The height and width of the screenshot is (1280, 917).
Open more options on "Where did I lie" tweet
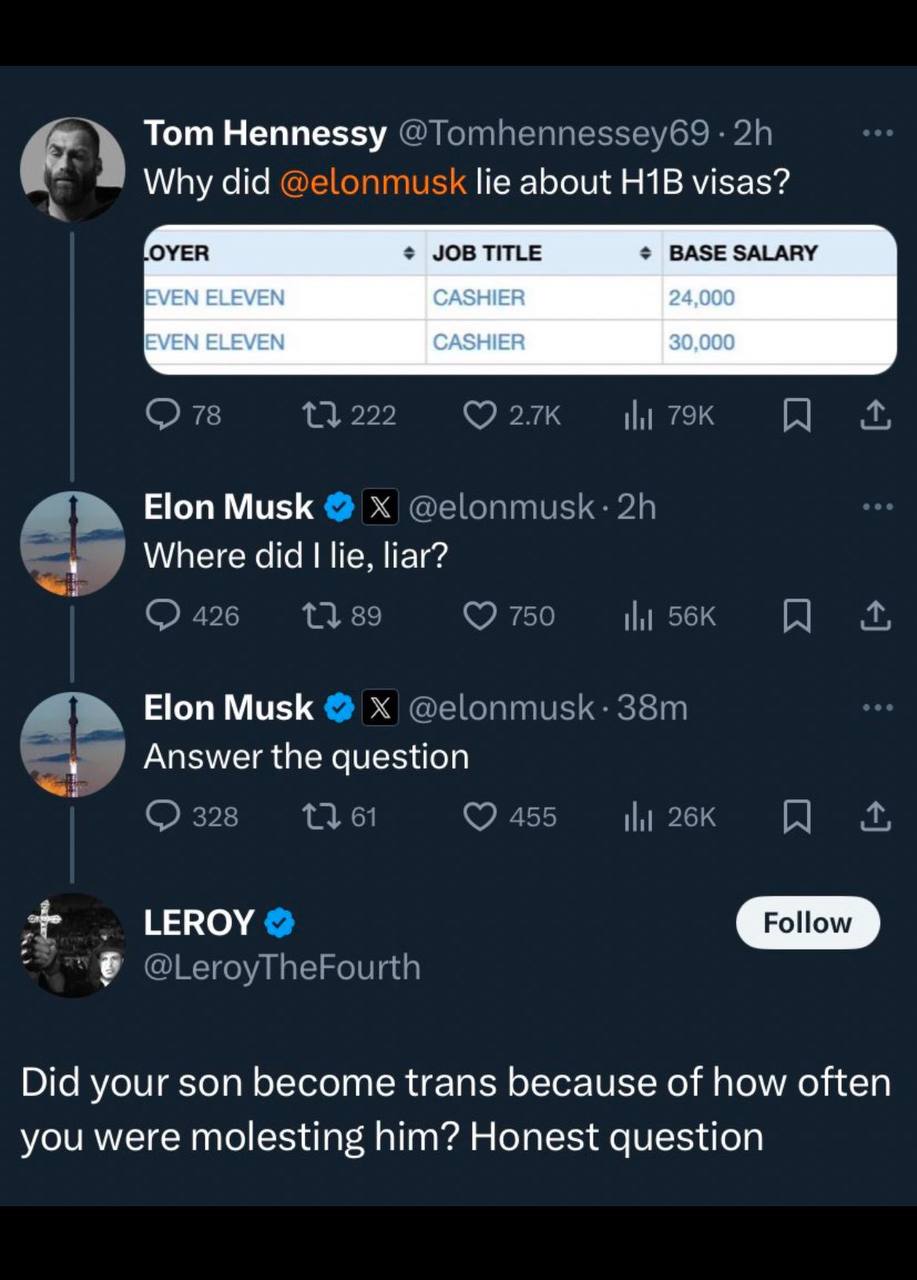[876, 507]
